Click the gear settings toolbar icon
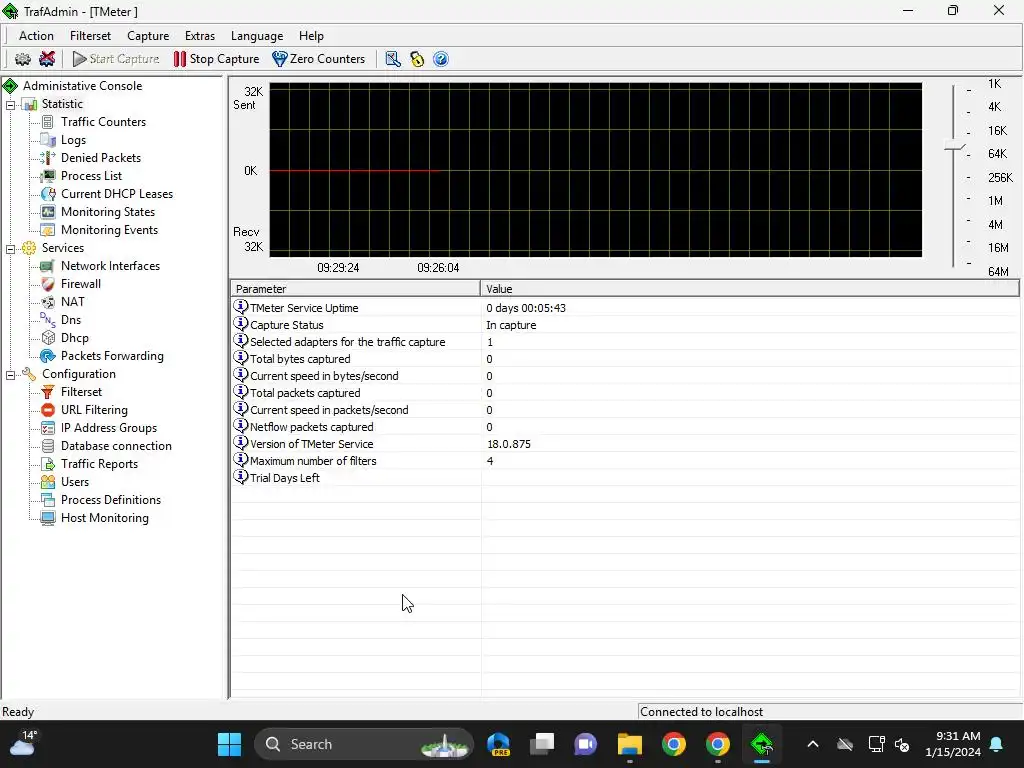 [23, 59]
